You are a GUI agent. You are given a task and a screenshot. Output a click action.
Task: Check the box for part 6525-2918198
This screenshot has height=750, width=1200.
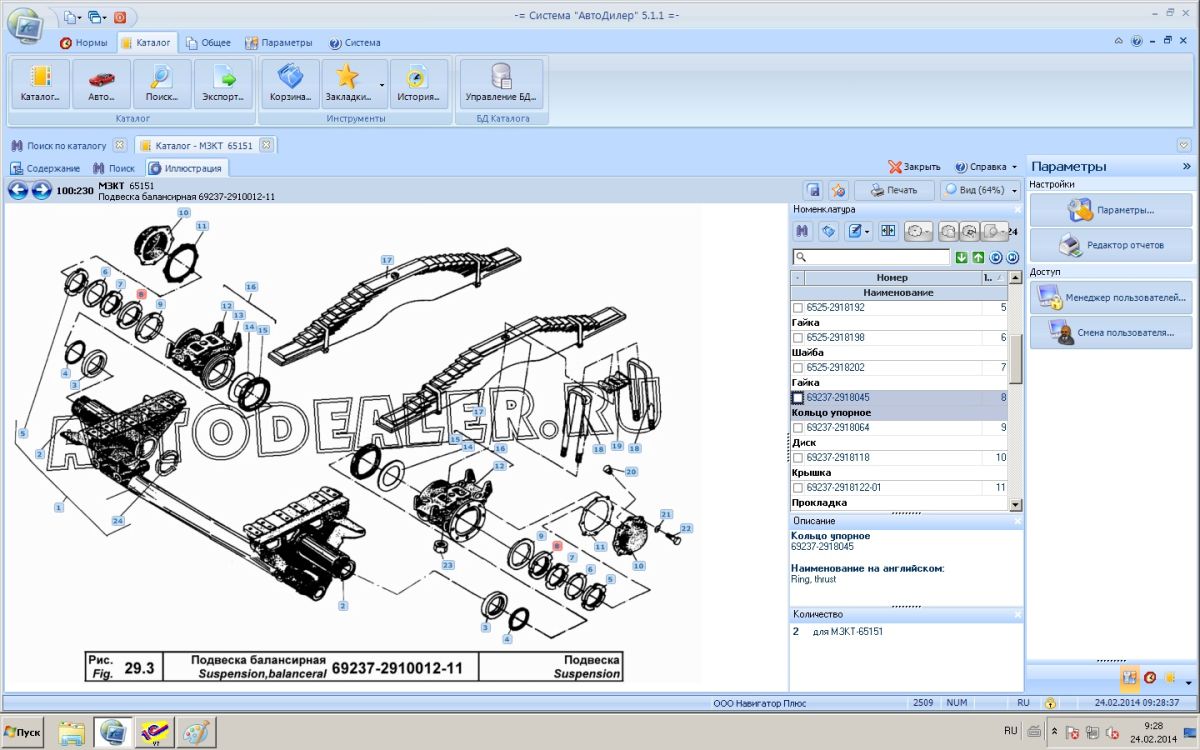tap(798, 338)
